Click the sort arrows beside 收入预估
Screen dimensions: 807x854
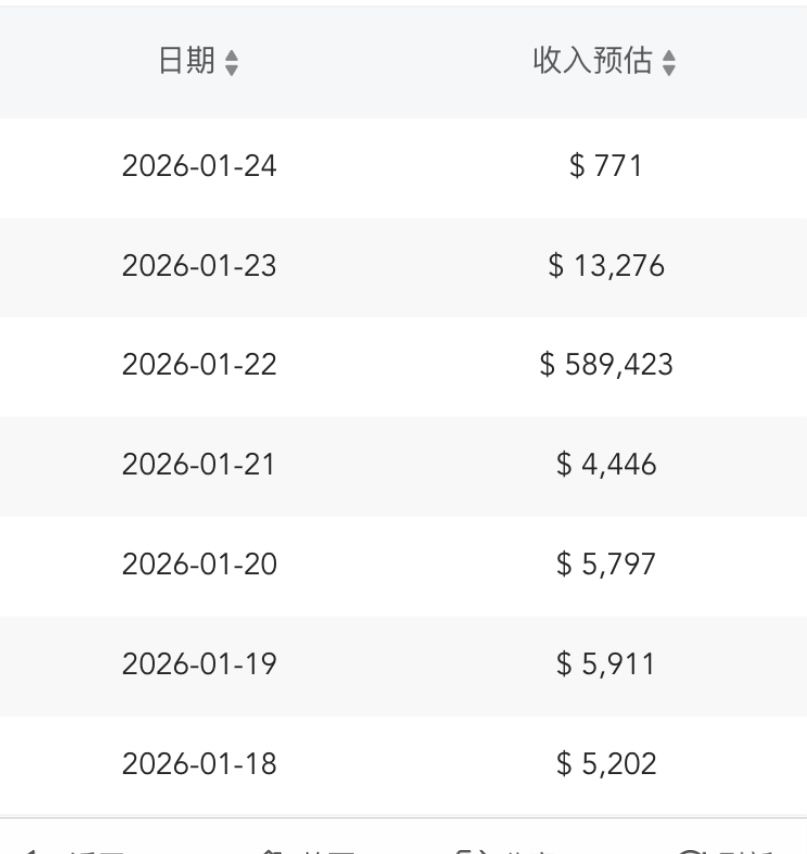669,64
